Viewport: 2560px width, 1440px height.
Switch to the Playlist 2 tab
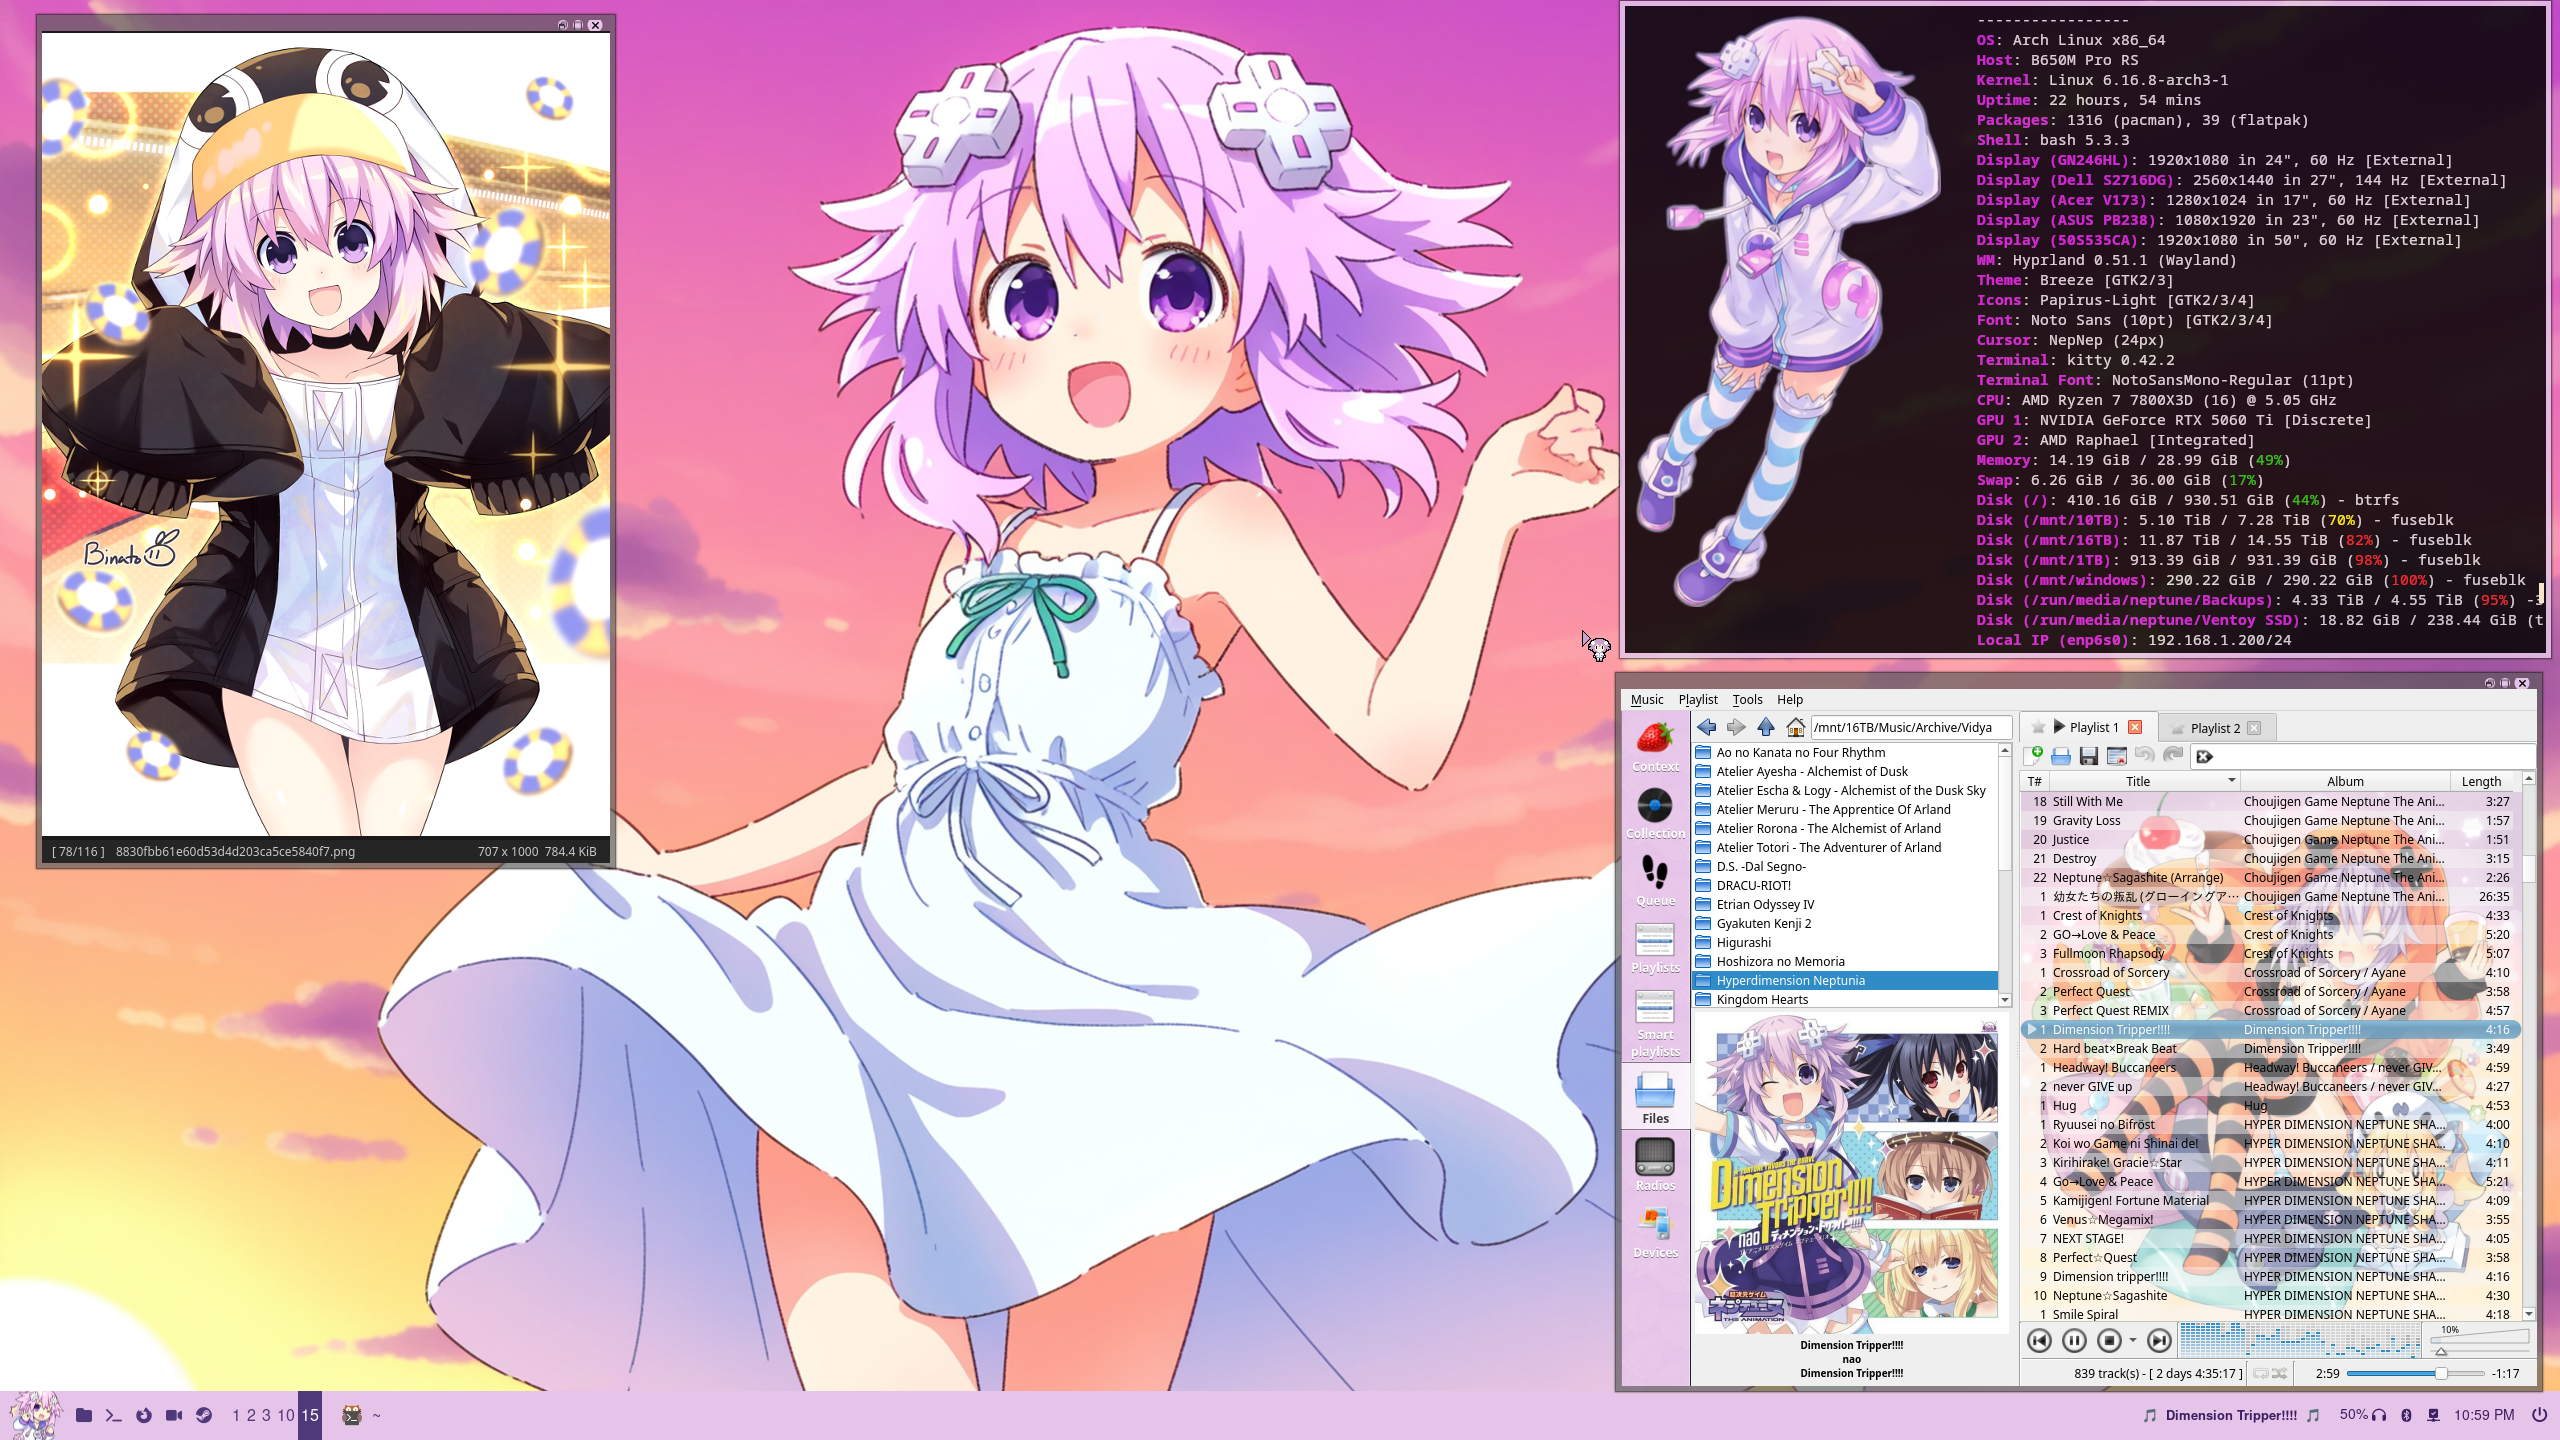pos(2215,728)
